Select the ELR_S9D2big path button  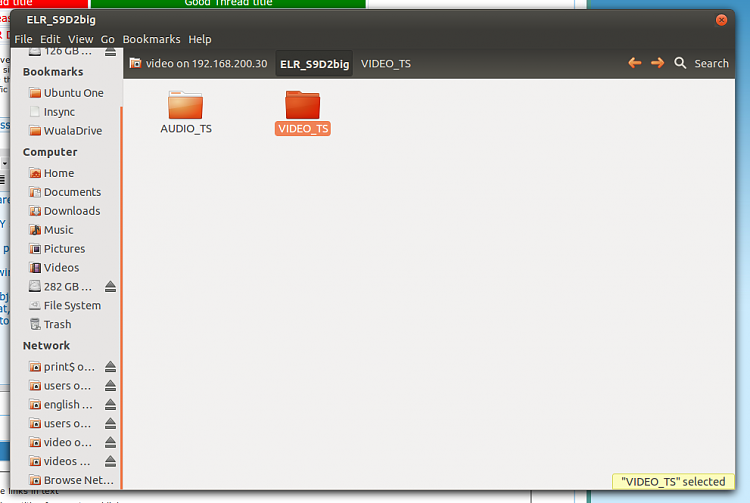(x=314, y=64)
